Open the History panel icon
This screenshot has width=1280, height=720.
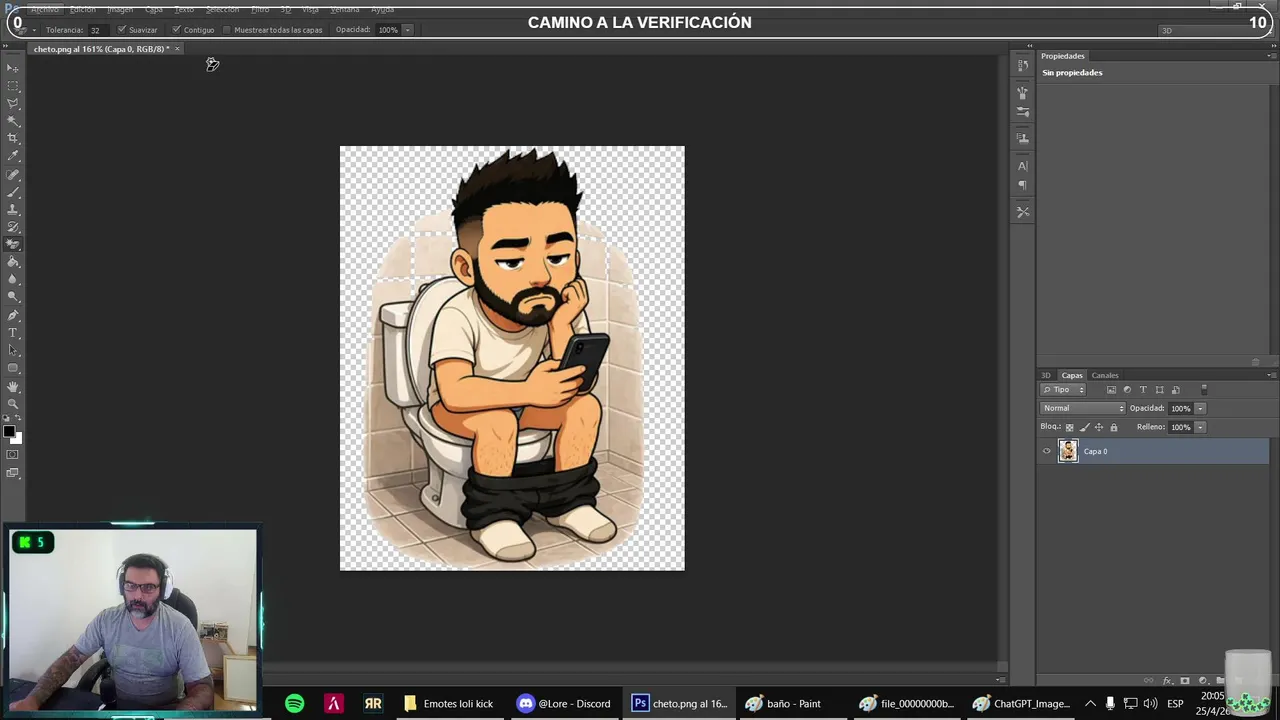click(1022, 66)
